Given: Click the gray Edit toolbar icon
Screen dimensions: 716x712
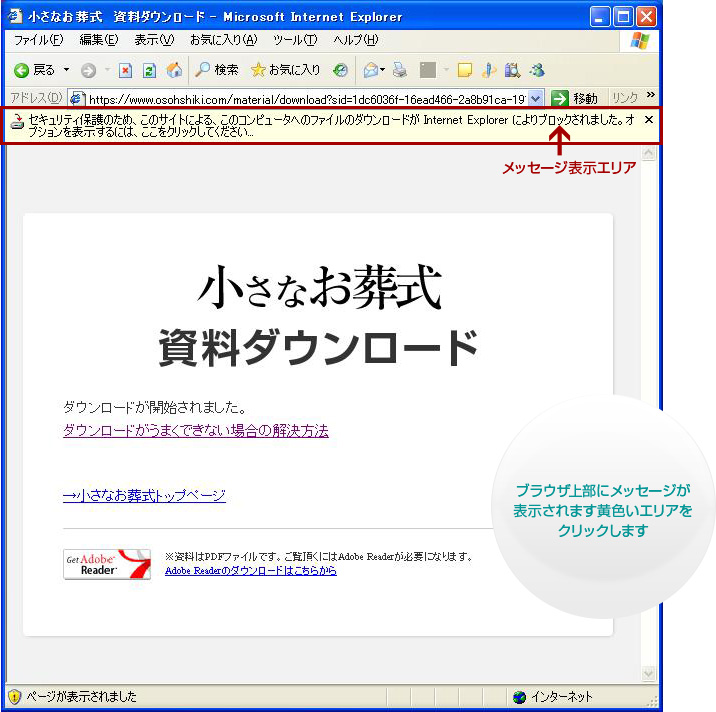Looking at the screenshot, I should pos(428,70).
